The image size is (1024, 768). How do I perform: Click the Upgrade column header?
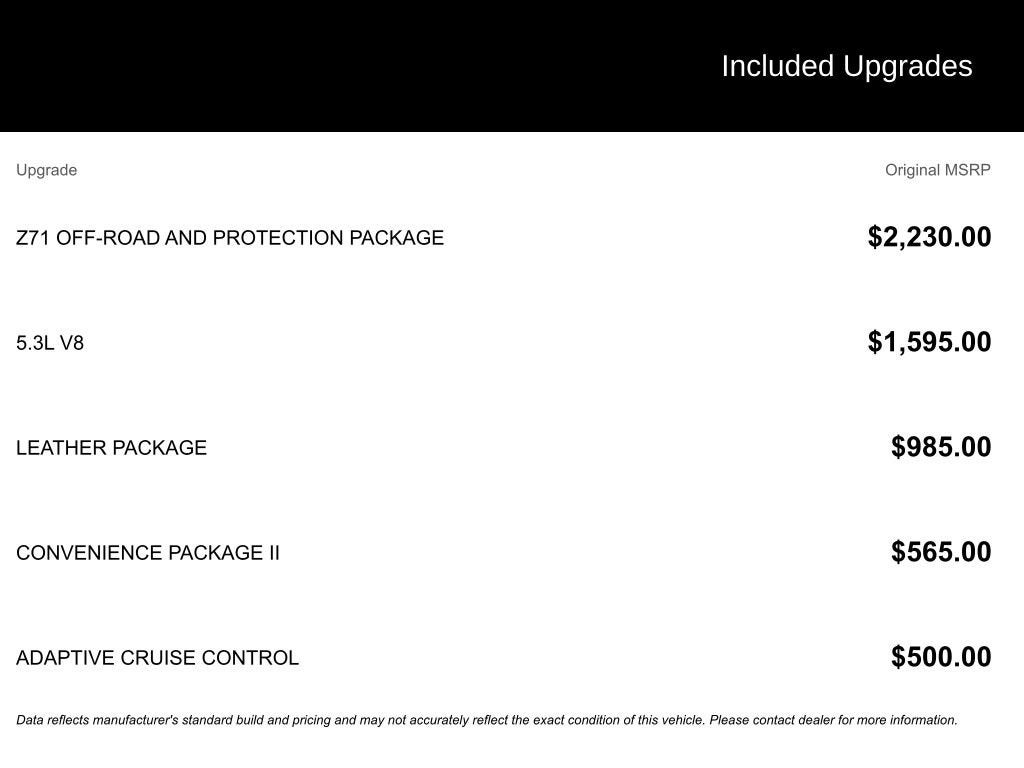pos(46,170)
